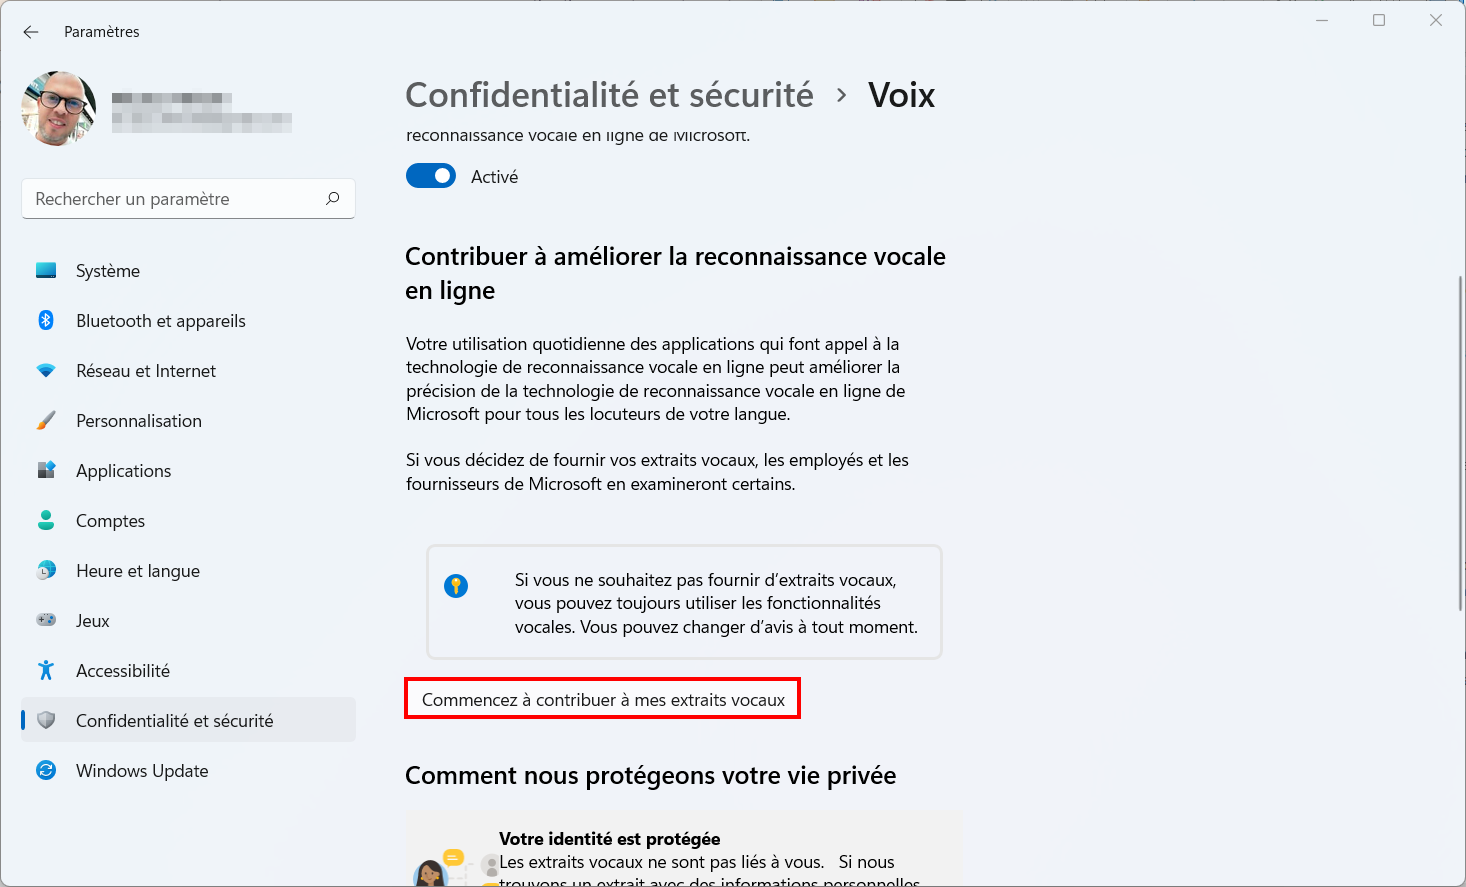This screenshot has width=1466, height=887.
Task: Click the Comptes person icon
Action: click(x=46, y=520)
